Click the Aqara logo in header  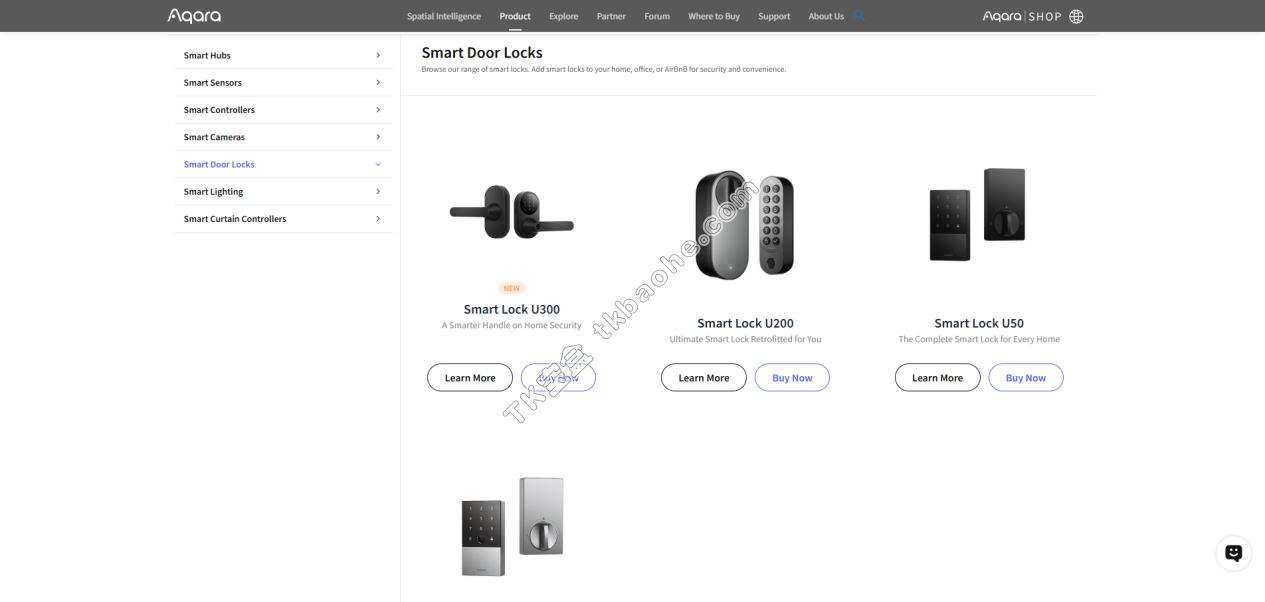tap(194, 16)
